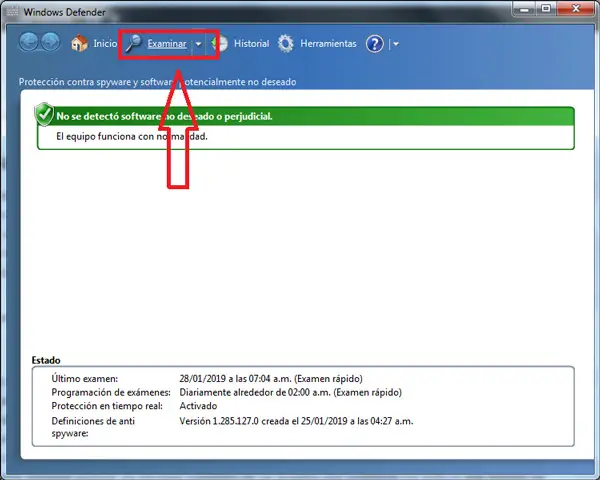This screenshot has width=600, height=480.
Task: Open the Historial section
Action: tap(251, 44)
